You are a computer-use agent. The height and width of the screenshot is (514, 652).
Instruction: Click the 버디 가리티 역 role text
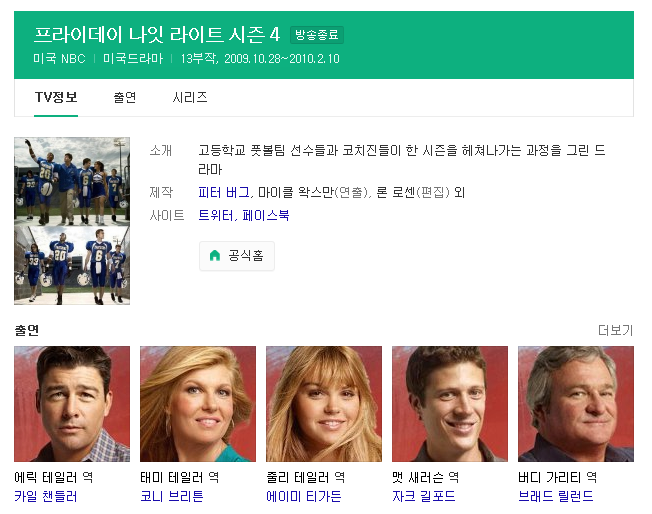558,477
